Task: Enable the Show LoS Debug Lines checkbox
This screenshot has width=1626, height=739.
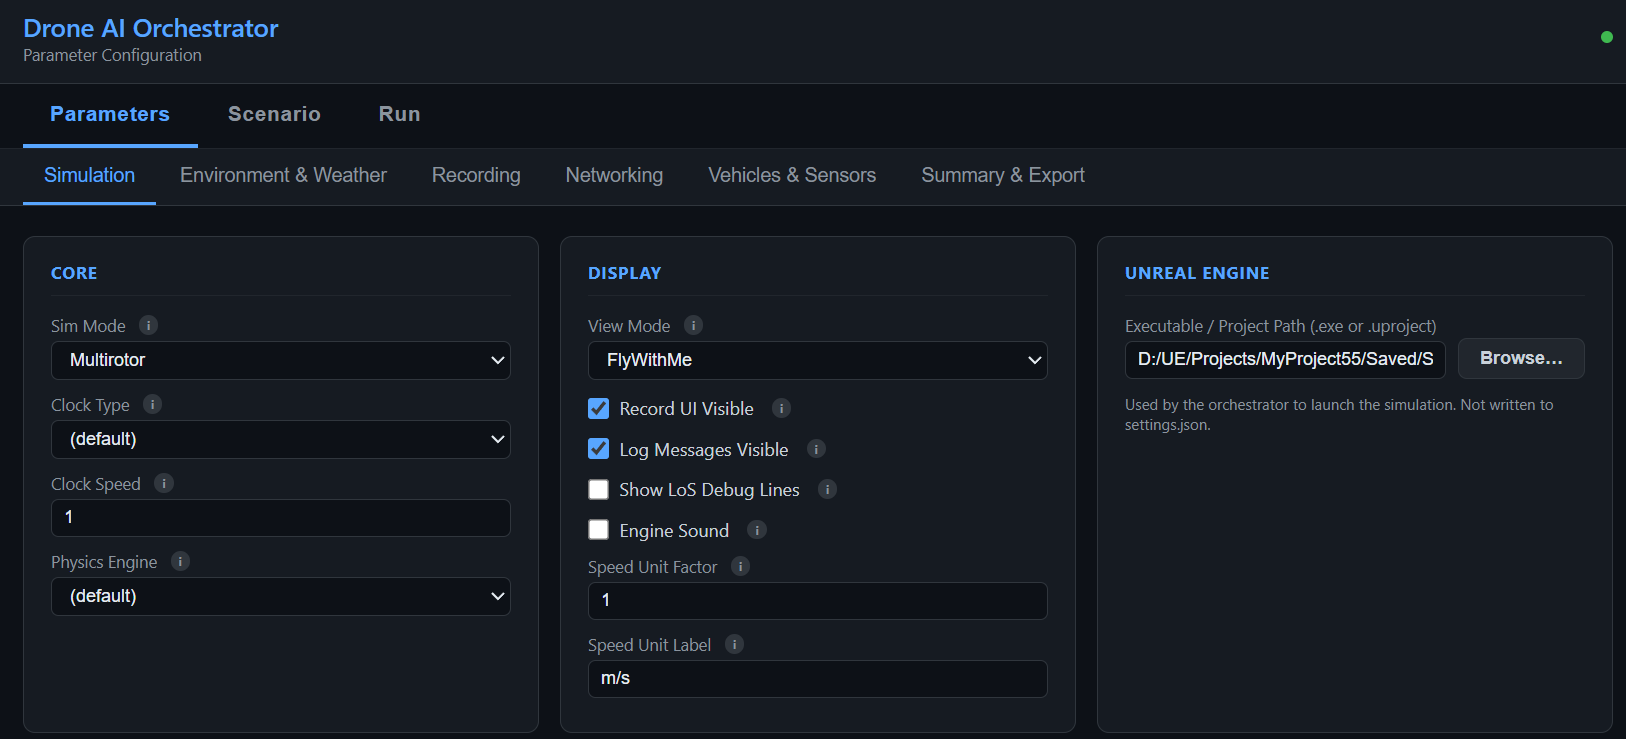Action: [599, 489]
